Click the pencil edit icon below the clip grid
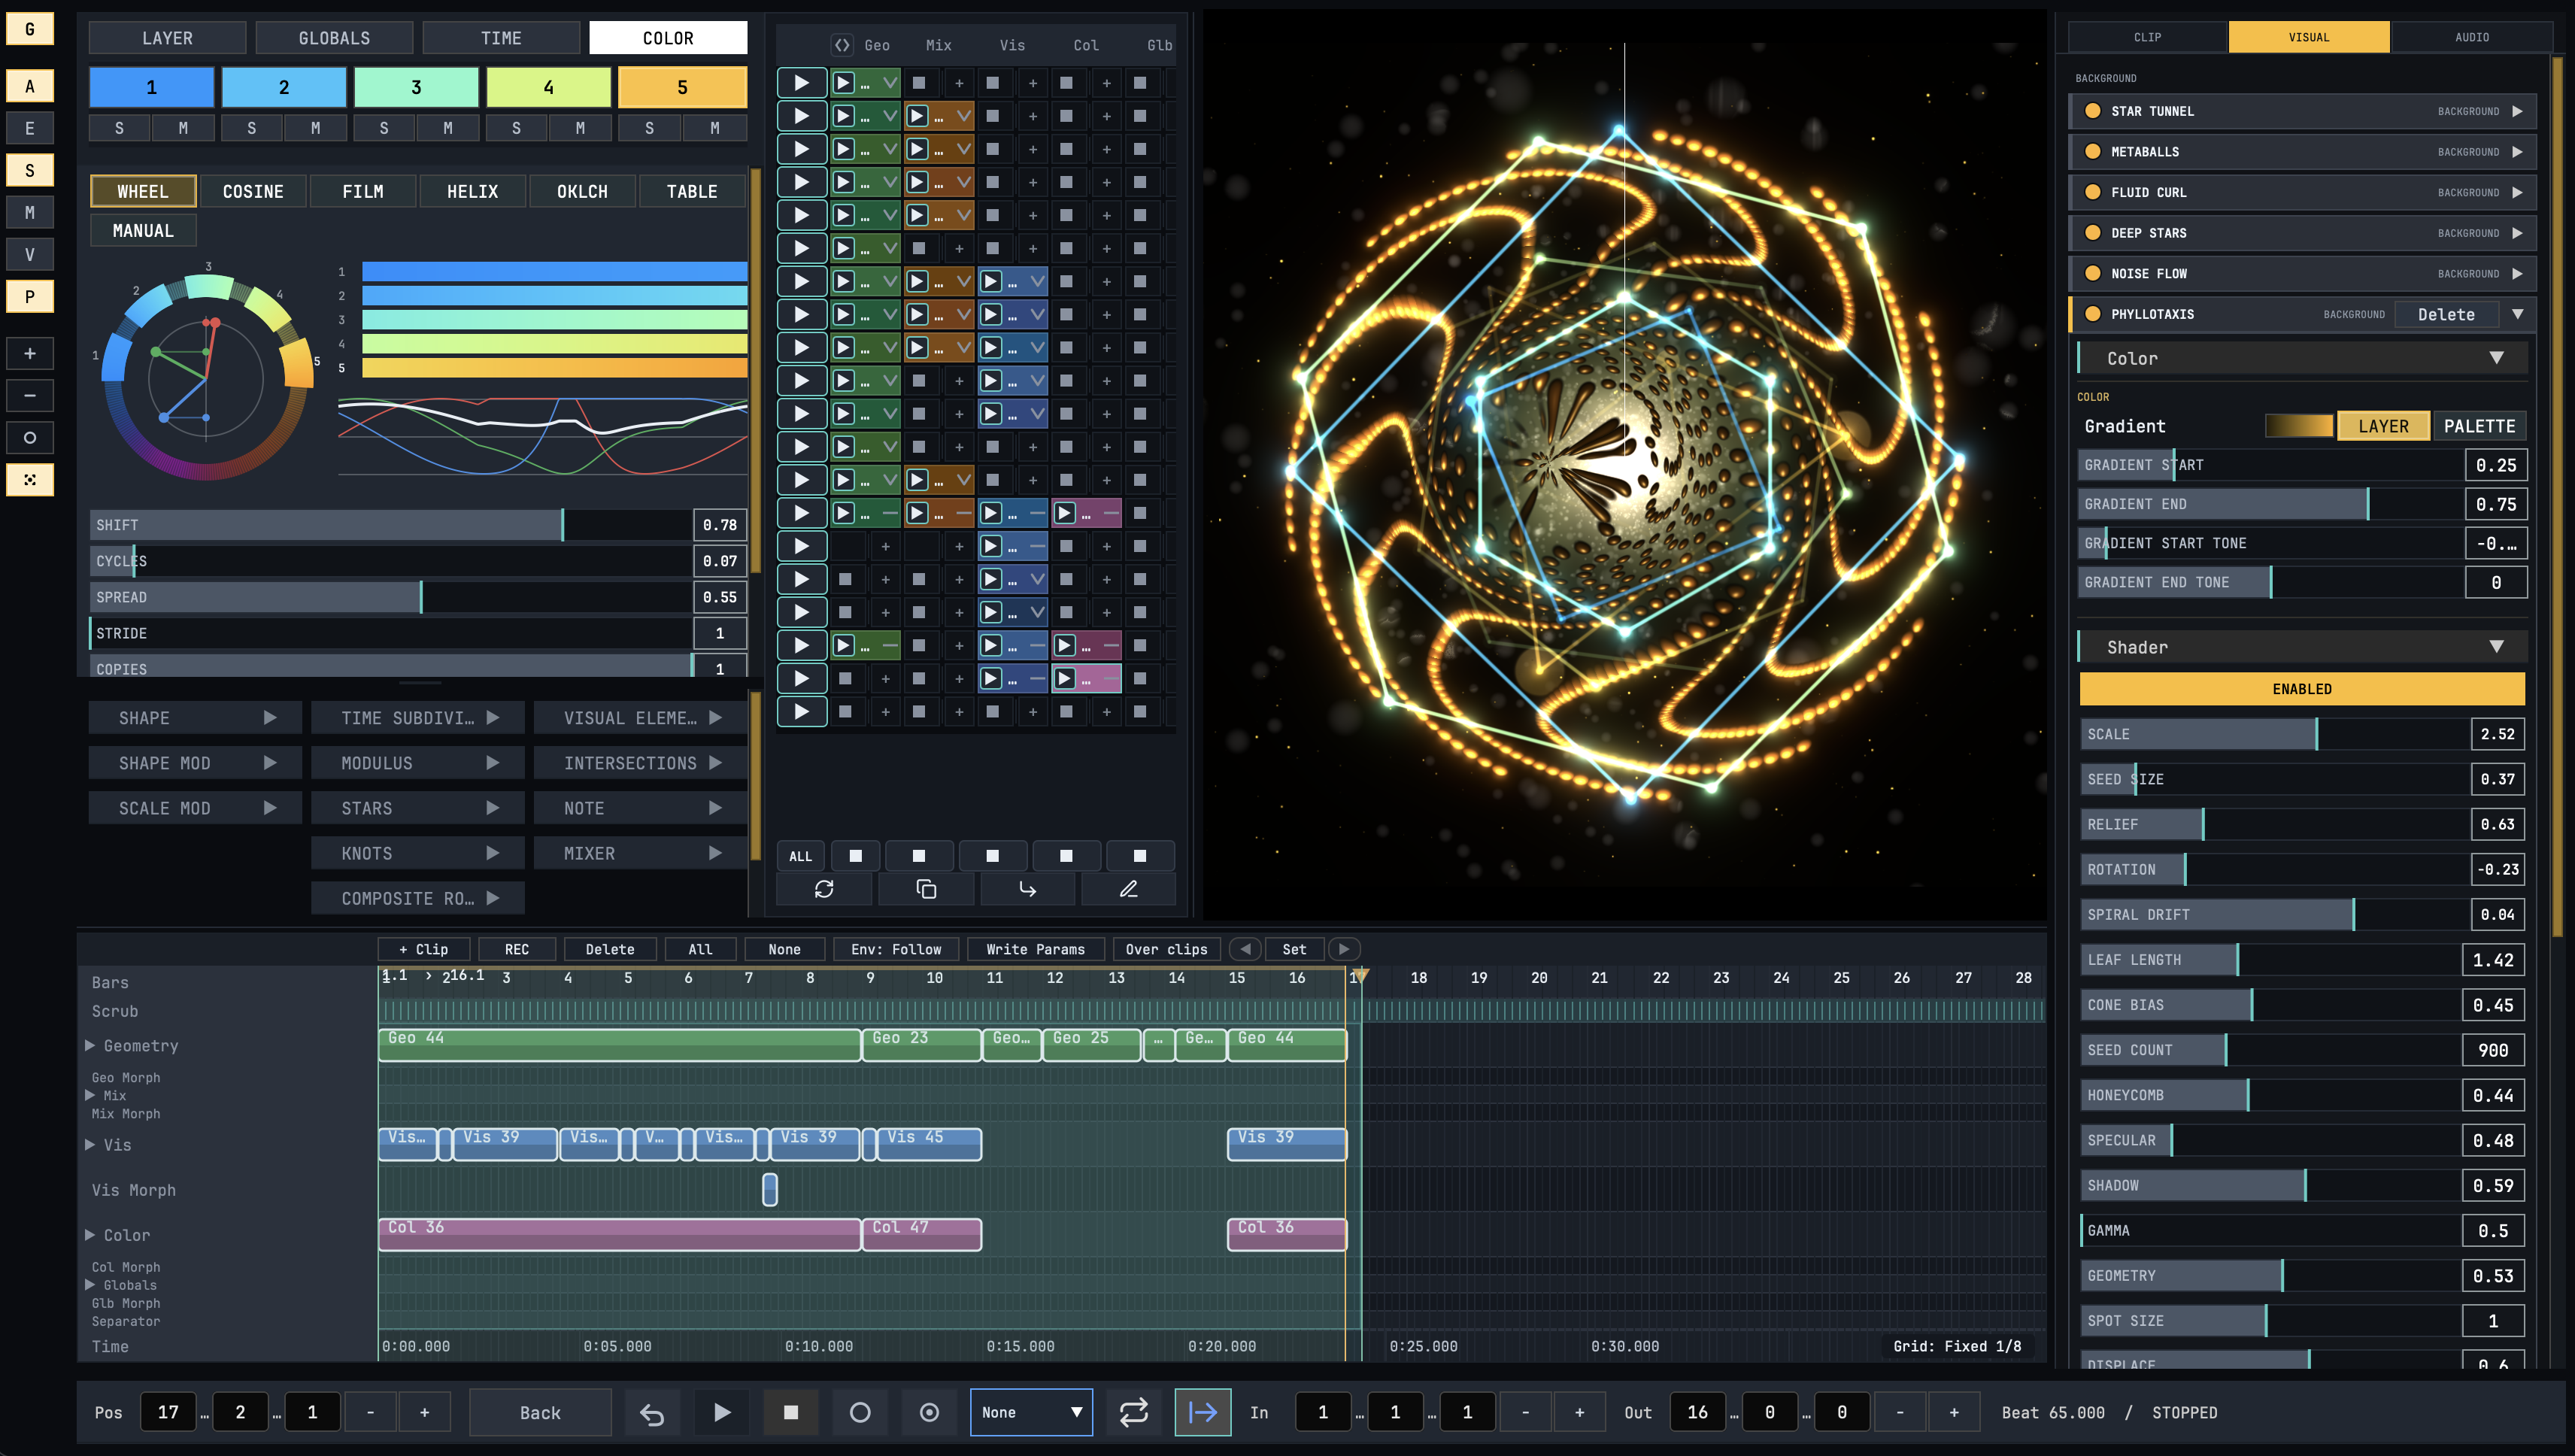This screenshot has width=2575, height=1456. [x=1128, y=889]
